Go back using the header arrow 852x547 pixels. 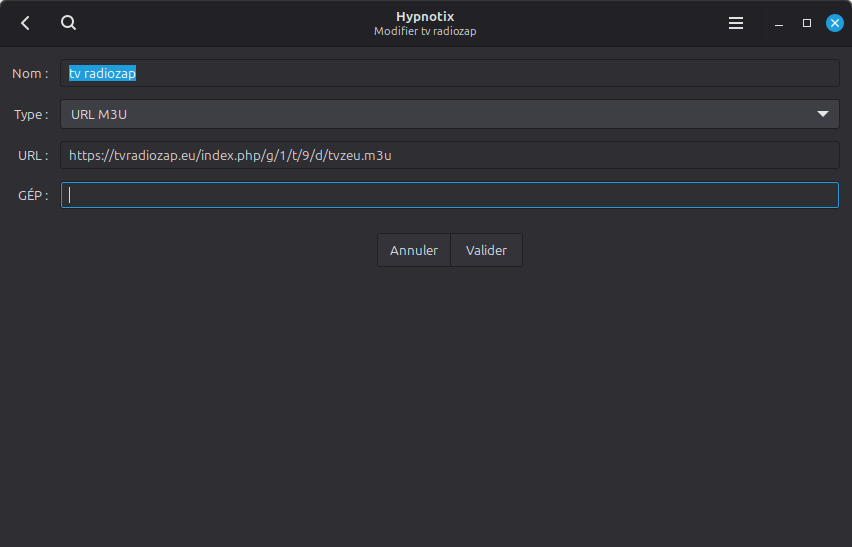click(25, 23)
